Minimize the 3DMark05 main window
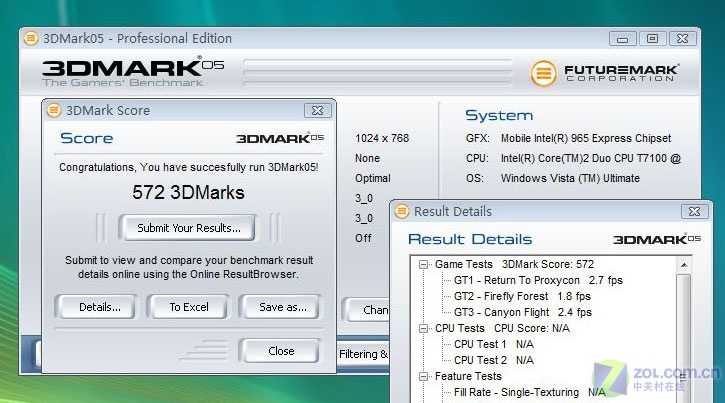This screenshot has width=725, height=403. [622, 39]
